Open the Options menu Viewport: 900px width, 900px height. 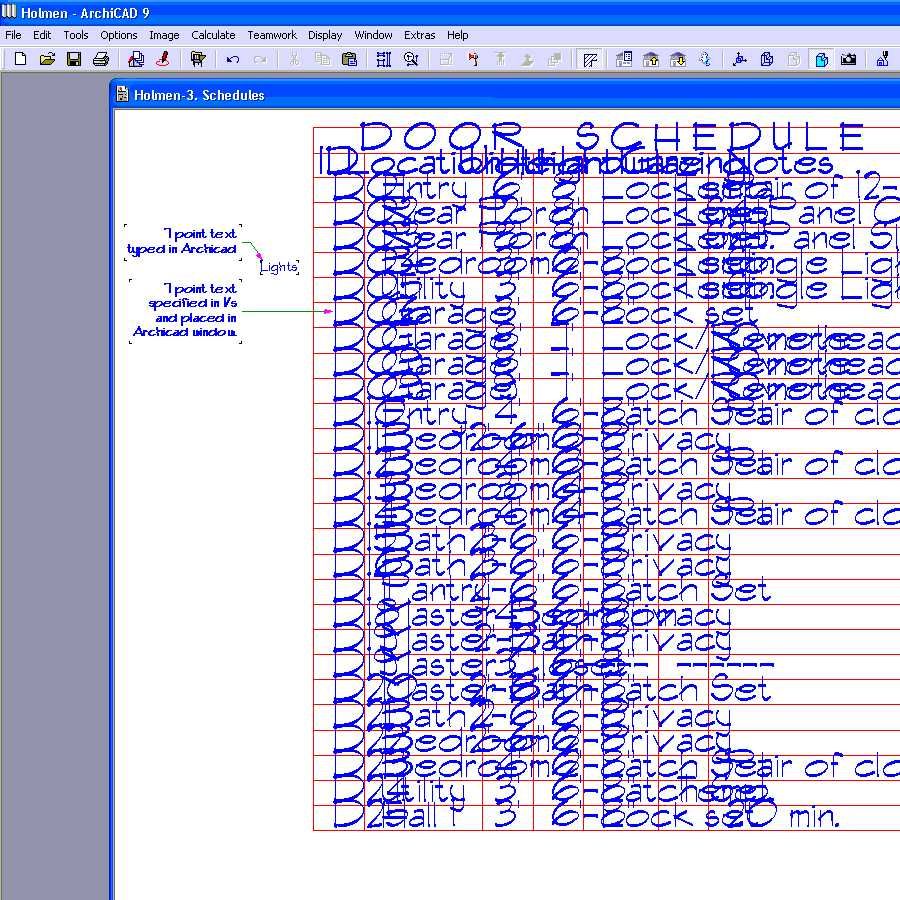[x=119, y=35]
